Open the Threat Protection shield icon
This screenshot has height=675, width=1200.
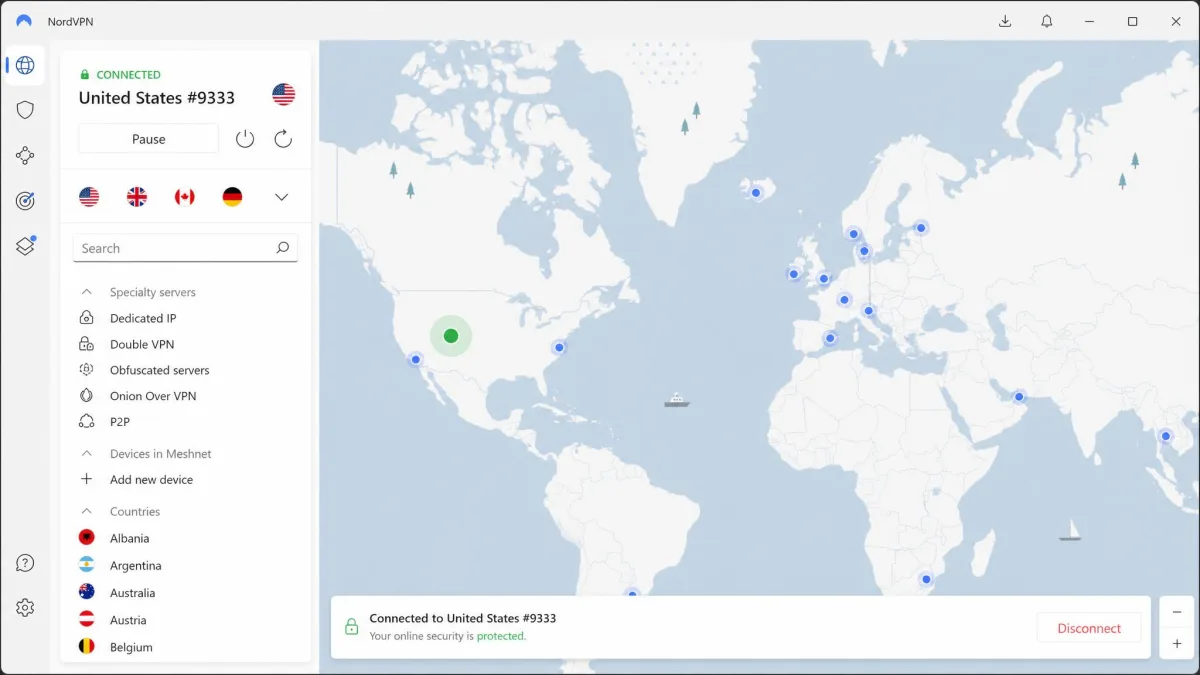(25, 110)
